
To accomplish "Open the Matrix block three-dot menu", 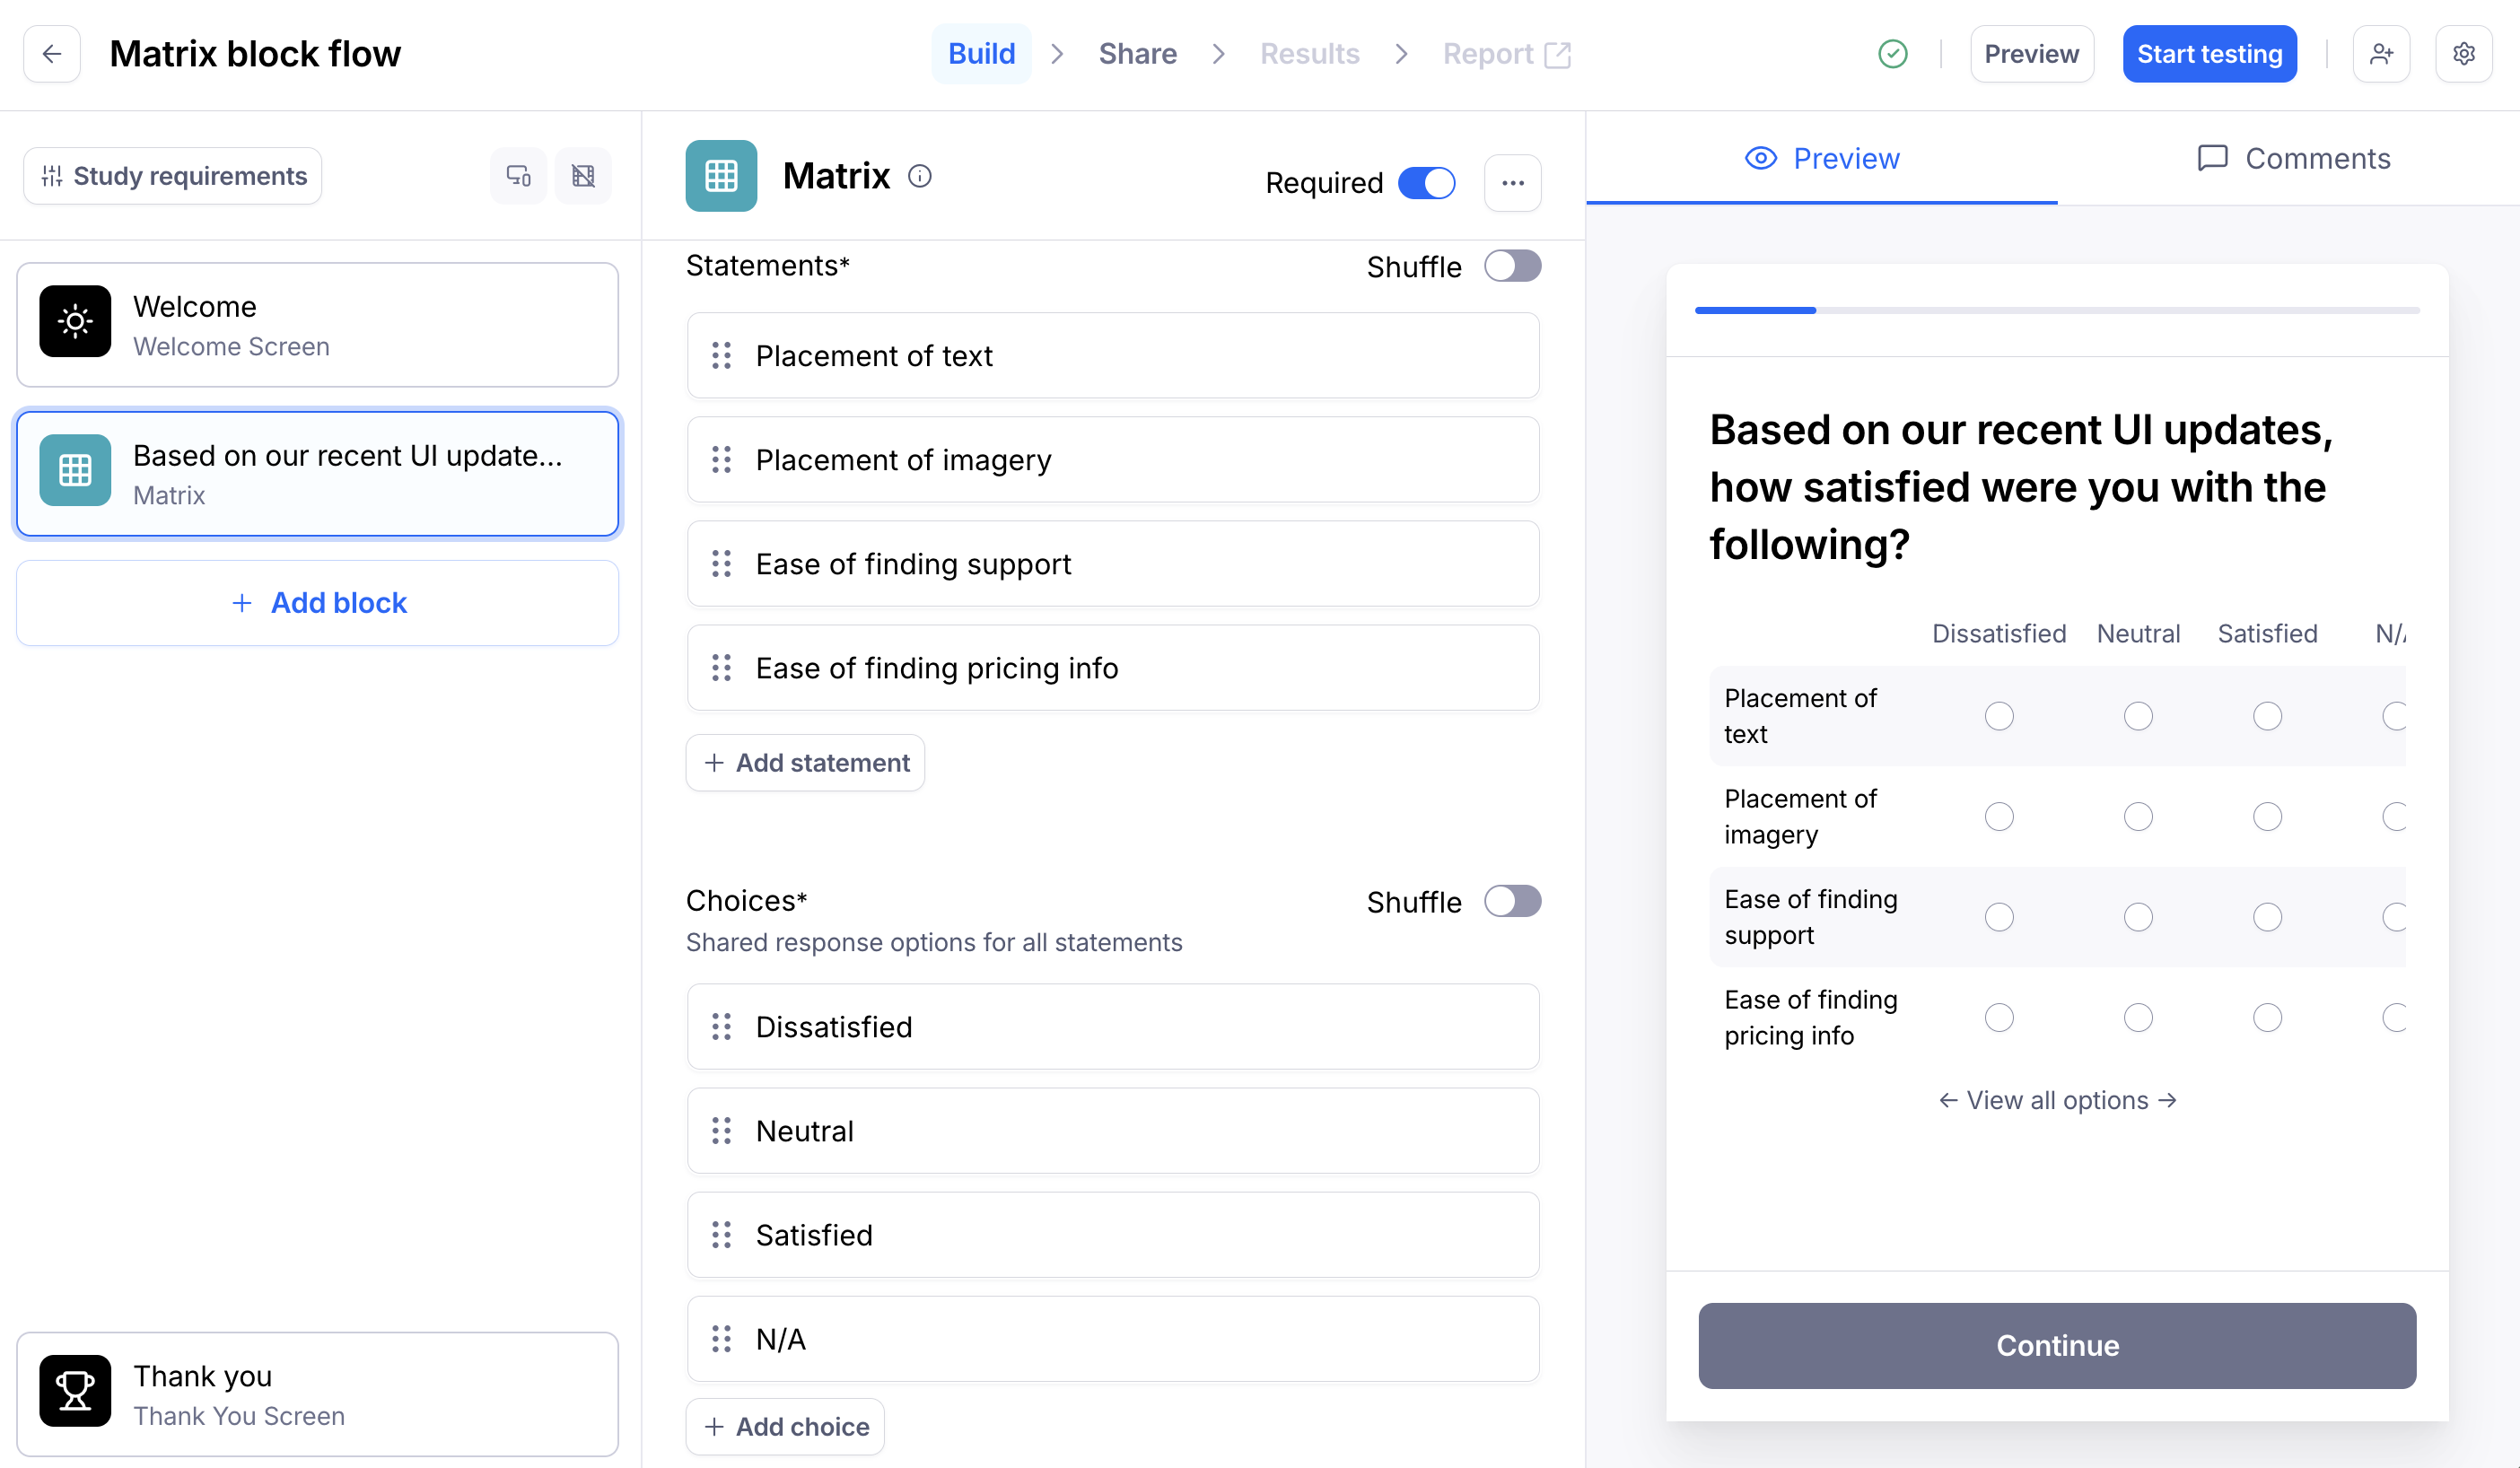I will click(x=1512, y=183).
